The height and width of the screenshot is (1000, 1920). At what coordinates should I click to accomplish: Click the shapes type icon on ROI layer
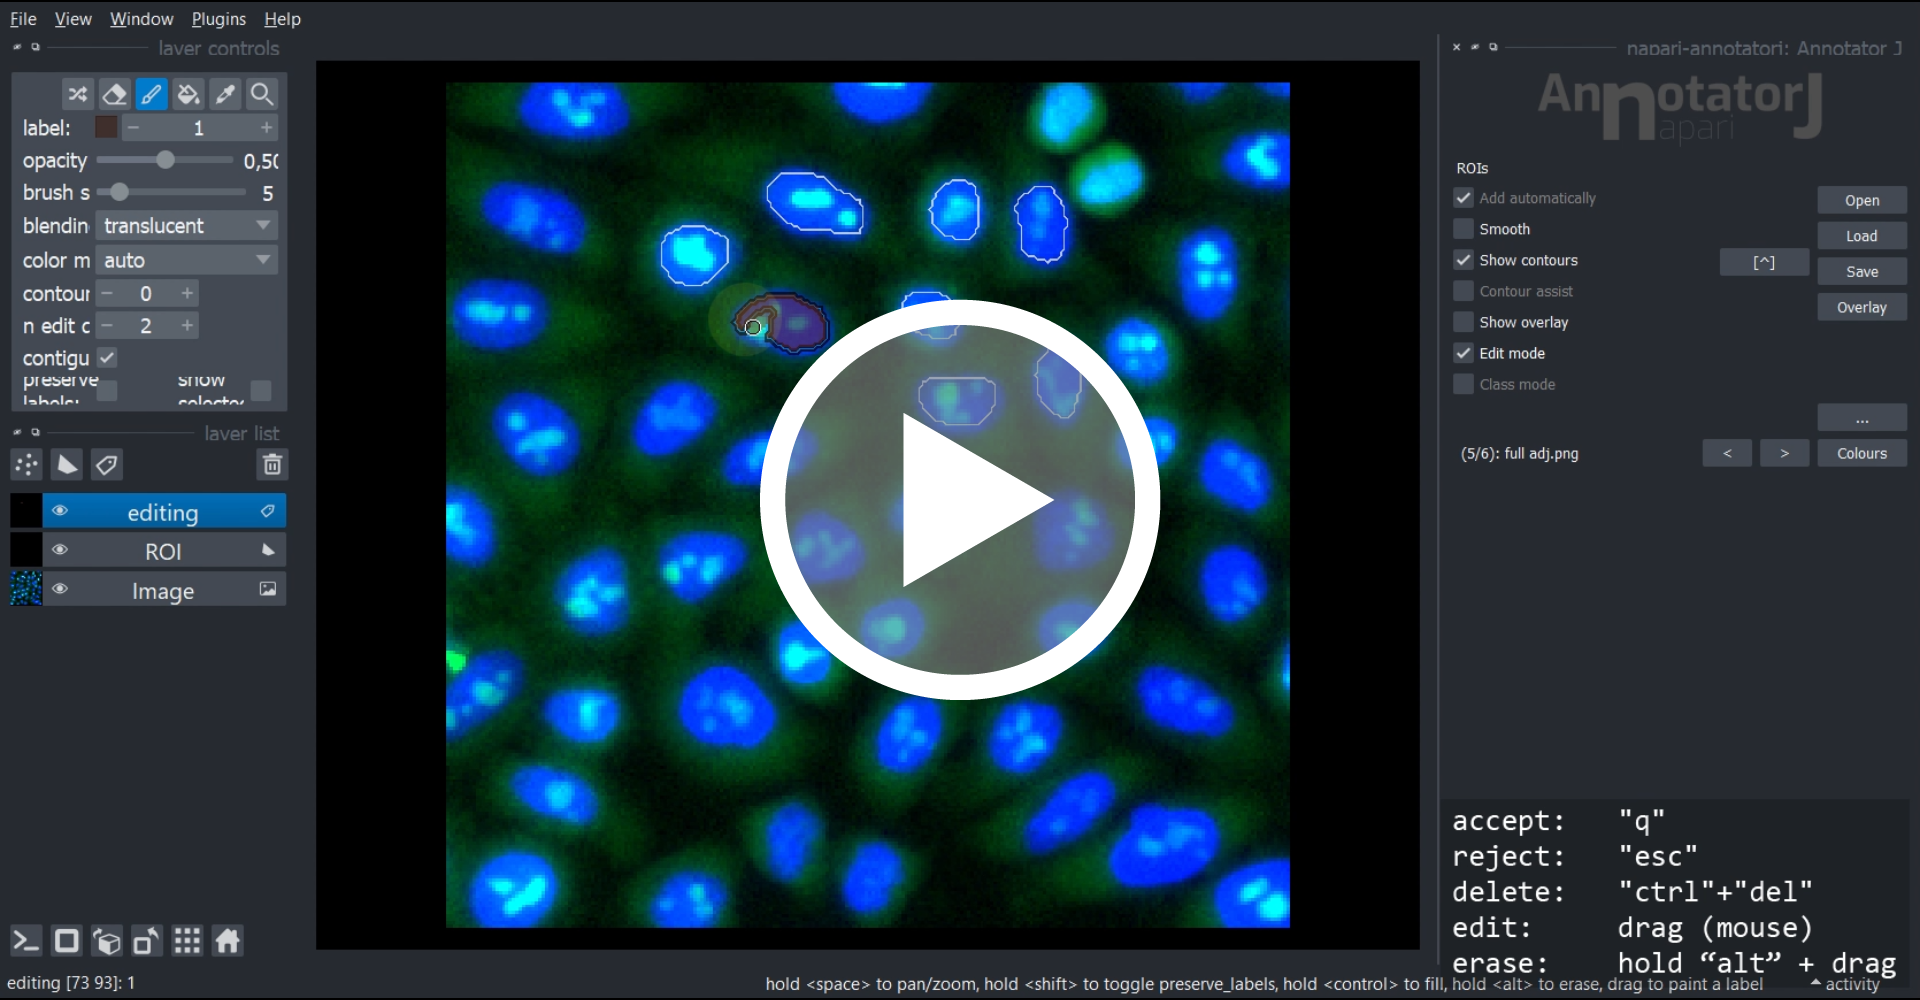[x=268, y=550]
